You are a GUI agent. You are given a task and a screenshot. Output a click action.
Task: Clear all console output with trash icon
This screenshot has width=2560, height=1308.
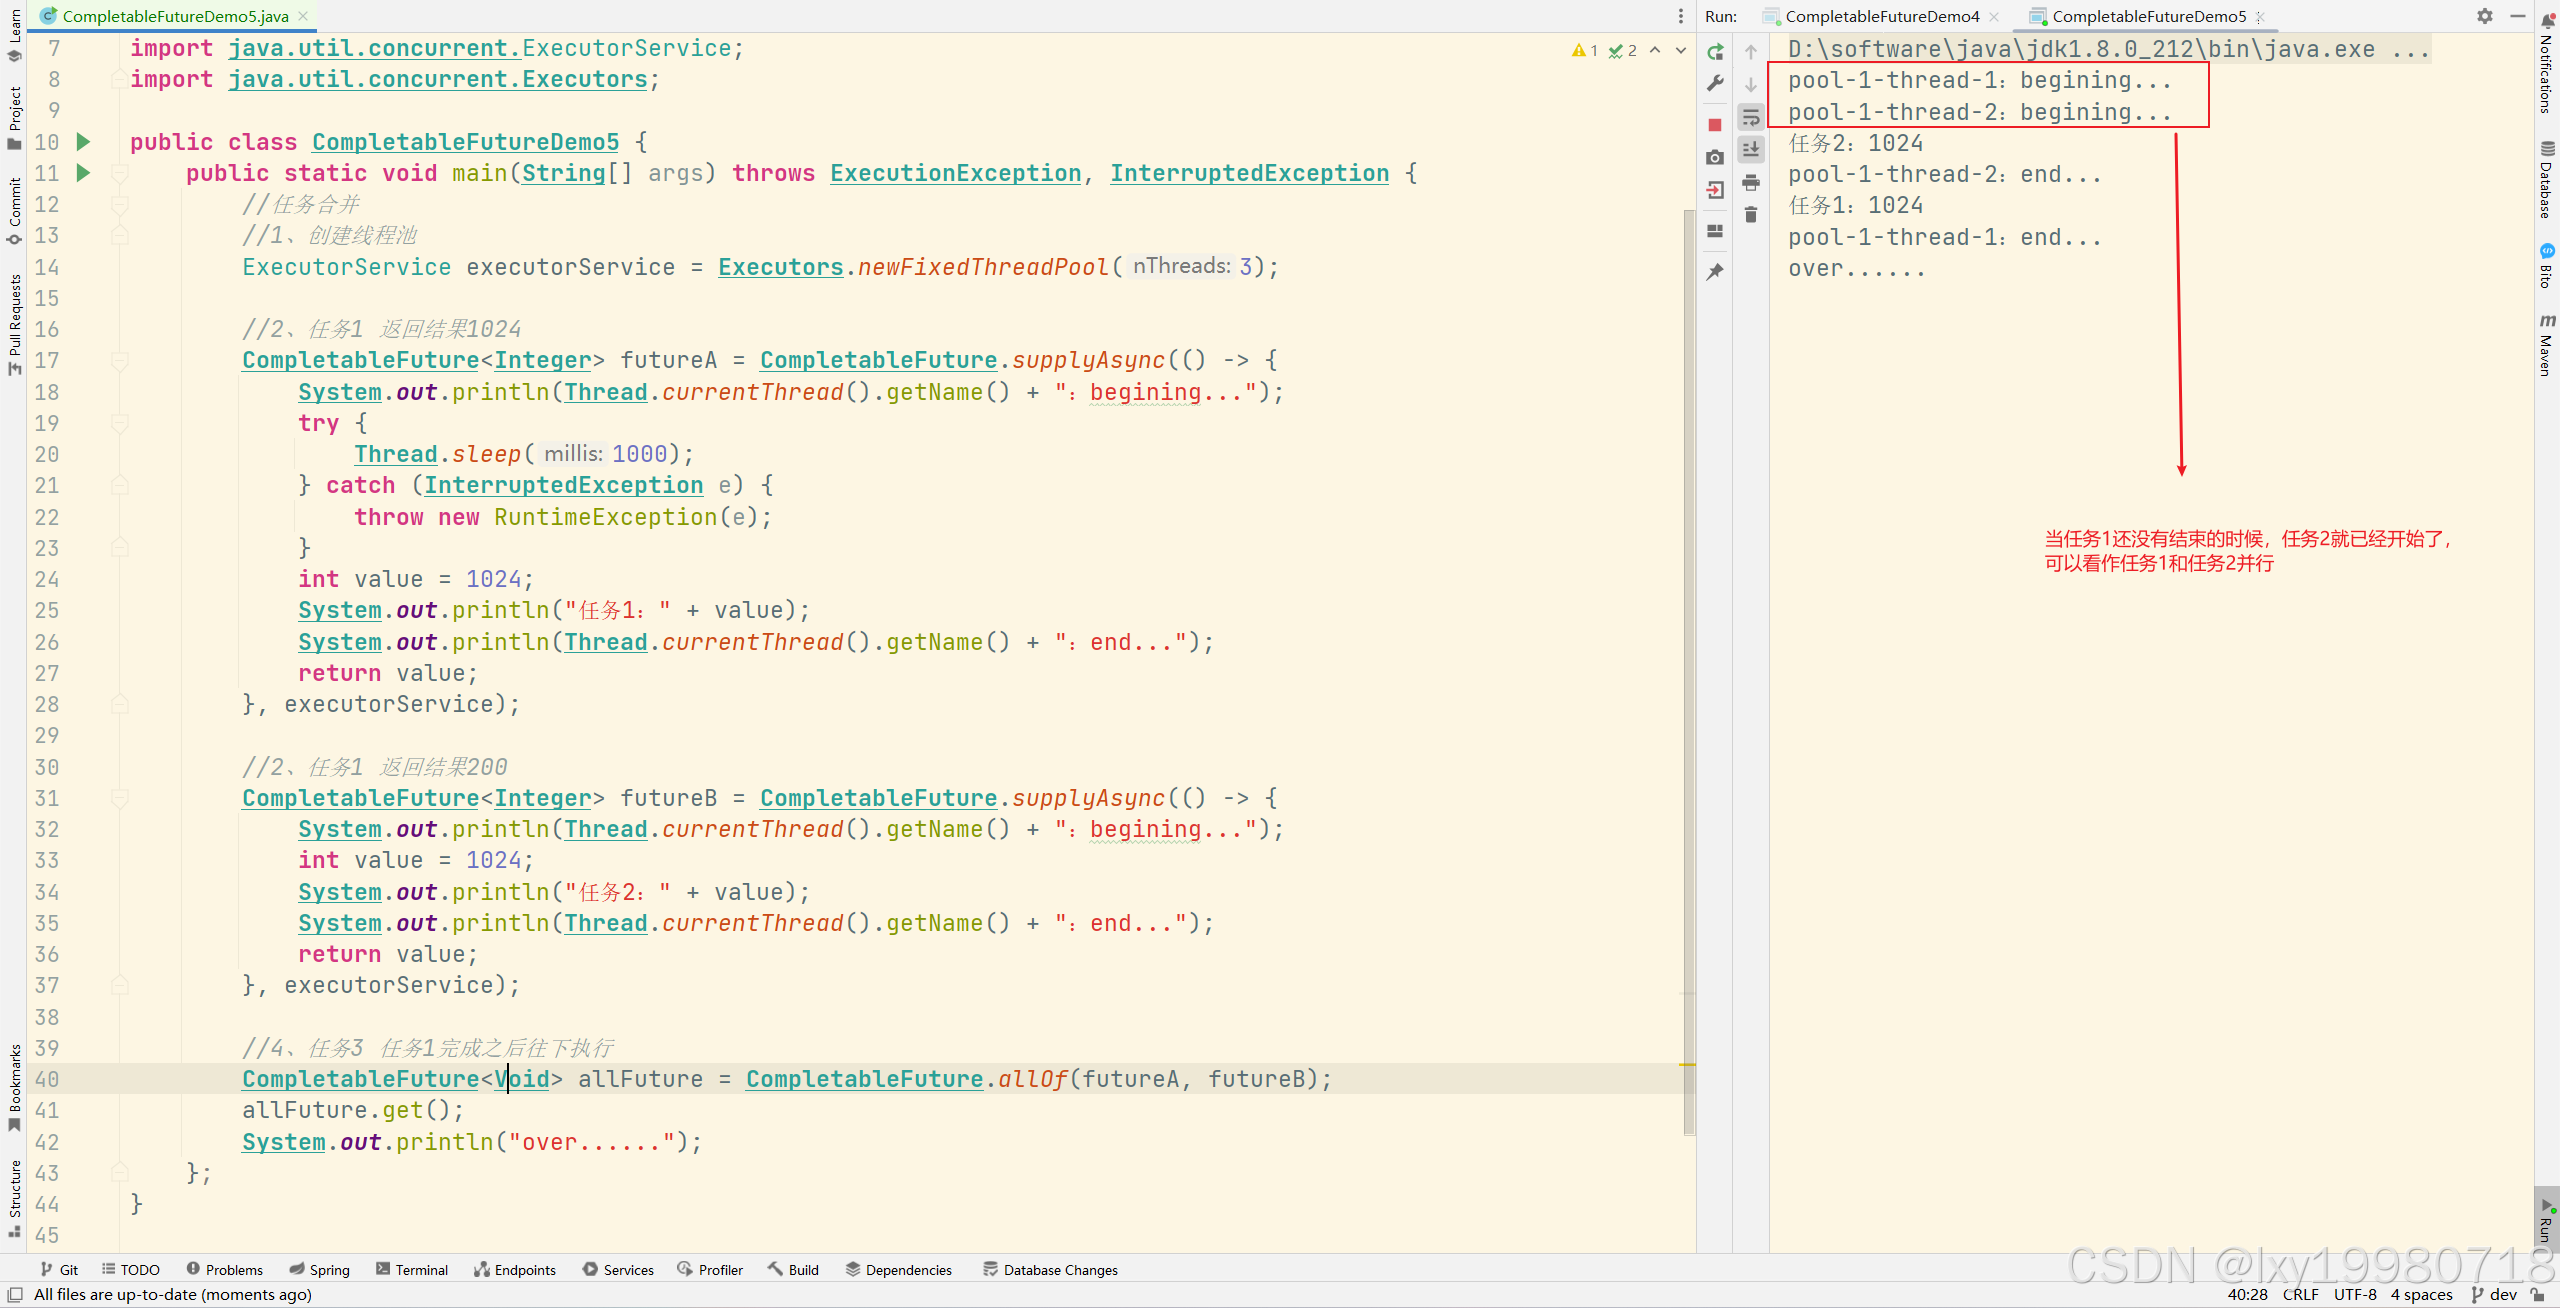[1751, 215]
